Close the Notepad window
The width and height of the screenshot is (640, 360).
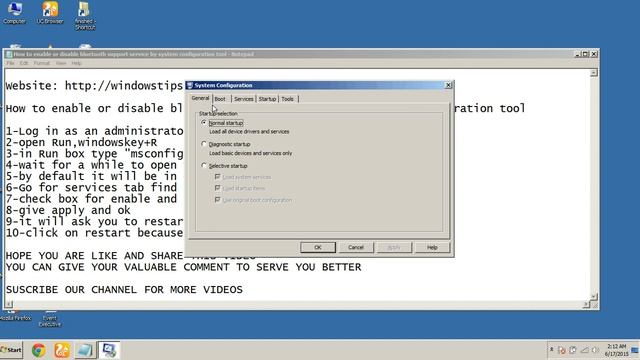point(594,54)
